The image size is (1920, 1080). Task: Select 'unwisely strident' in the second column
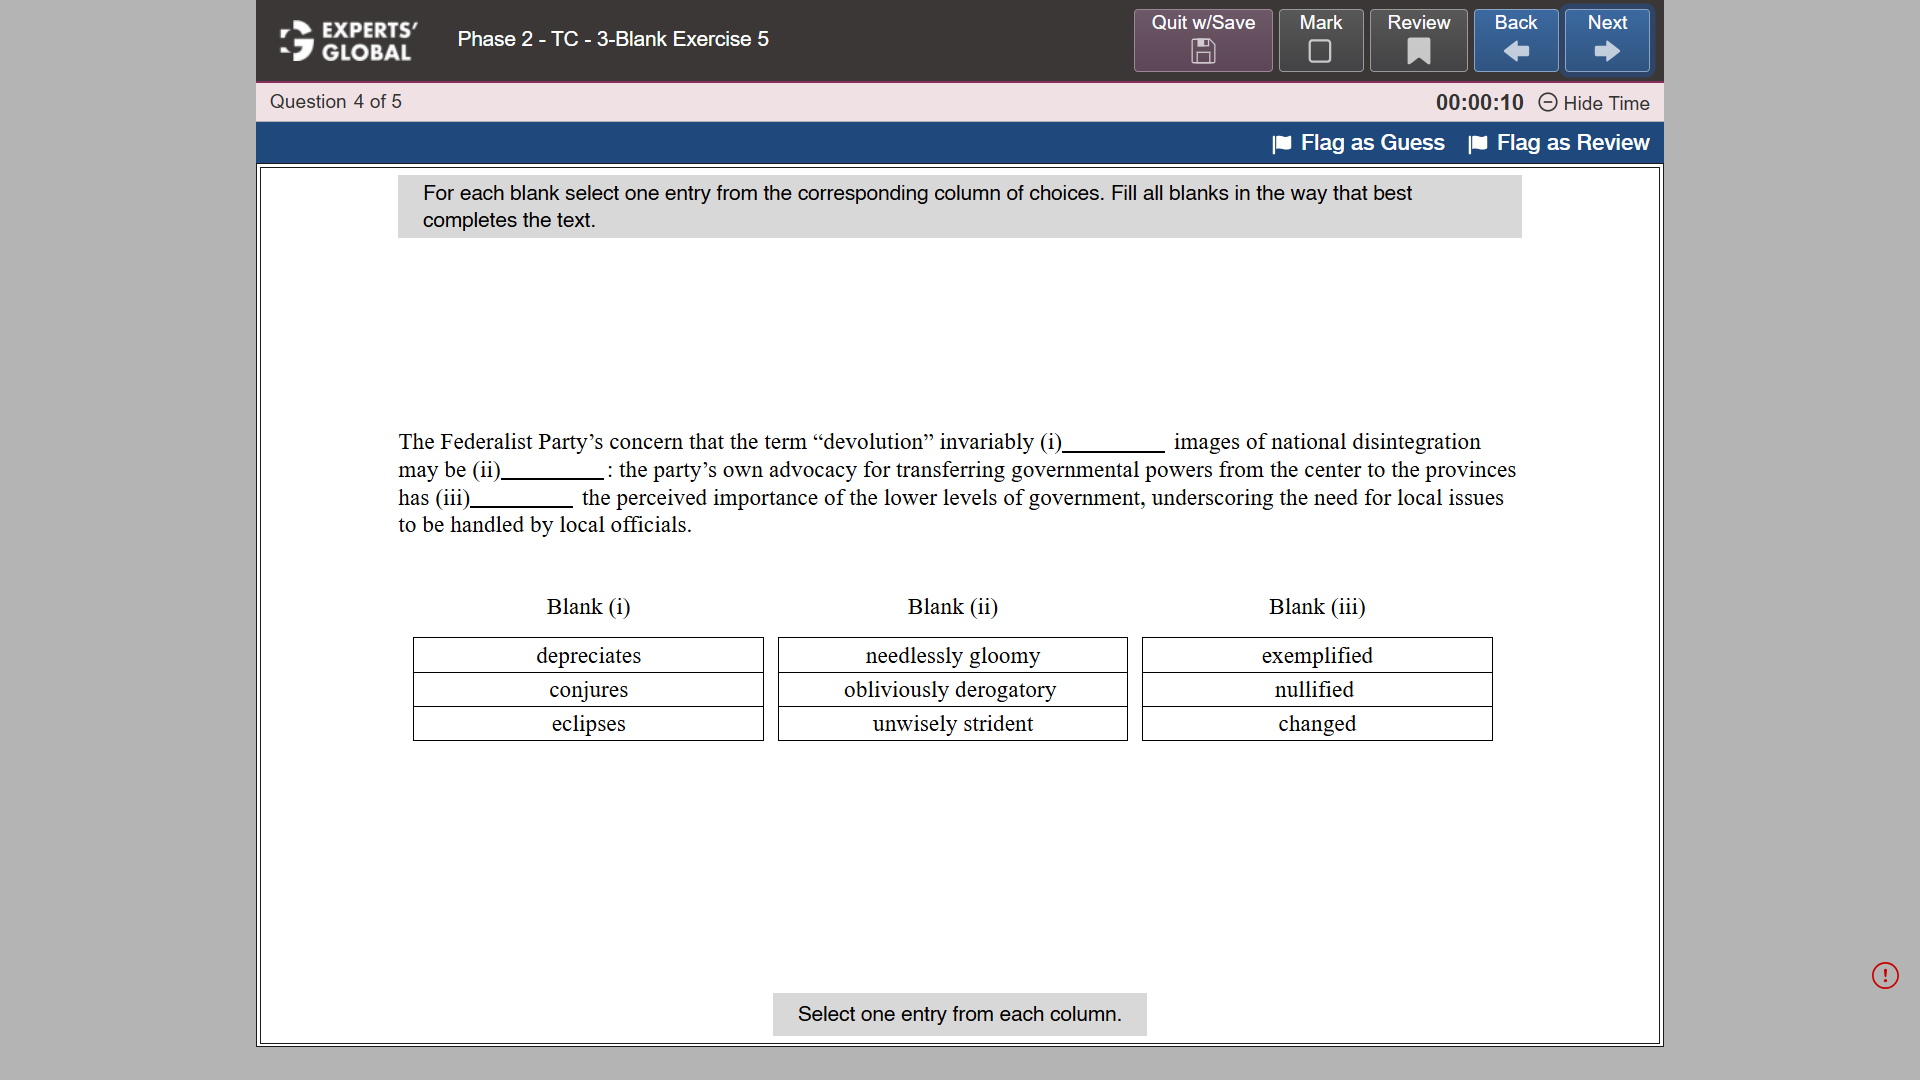(952, 723)
